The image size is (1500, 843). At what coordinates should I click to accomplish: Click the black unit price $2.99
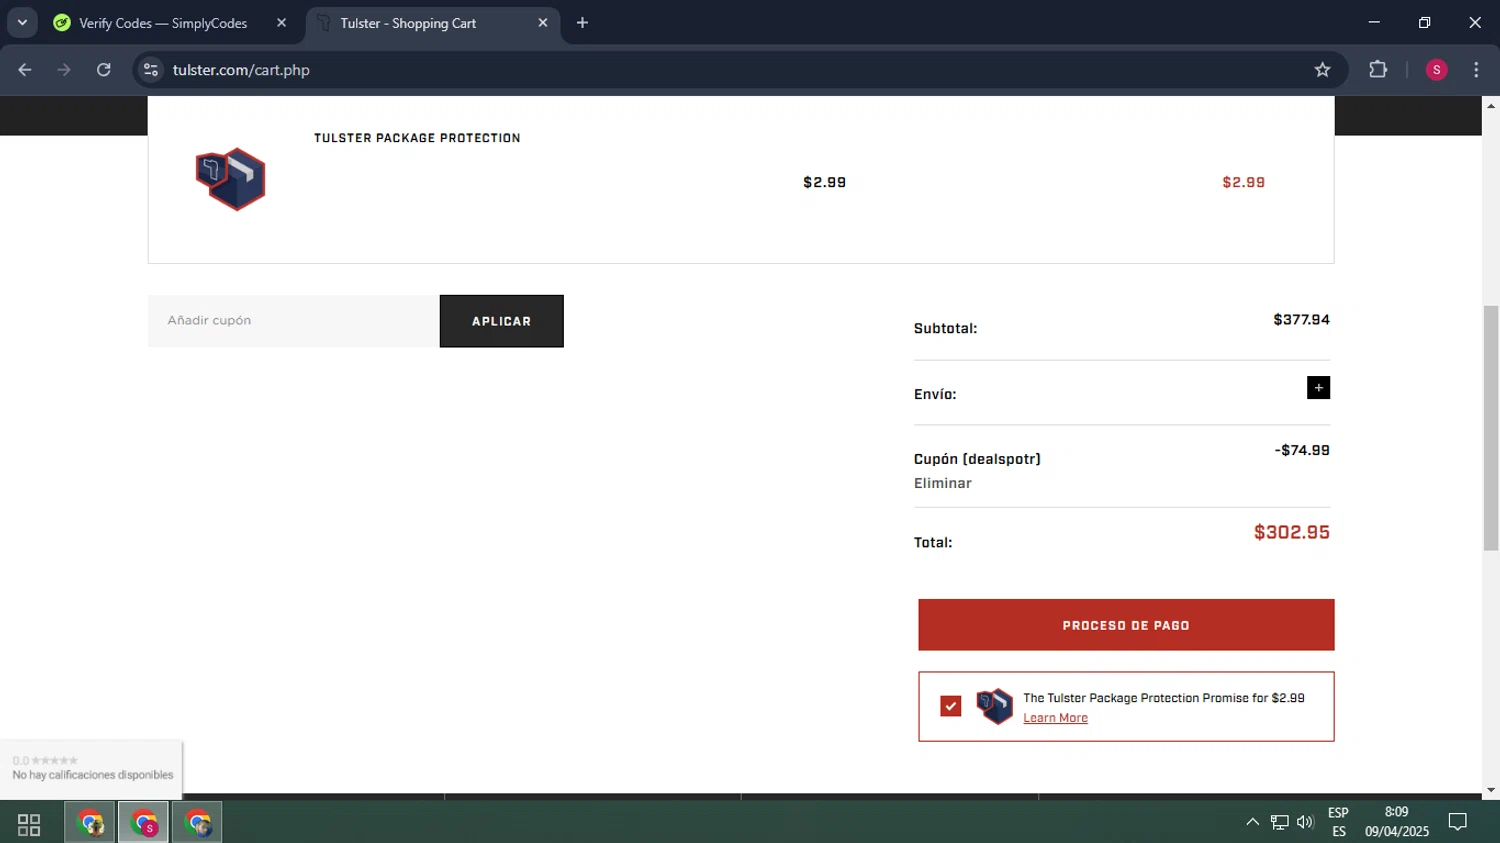tap(824, 182)
